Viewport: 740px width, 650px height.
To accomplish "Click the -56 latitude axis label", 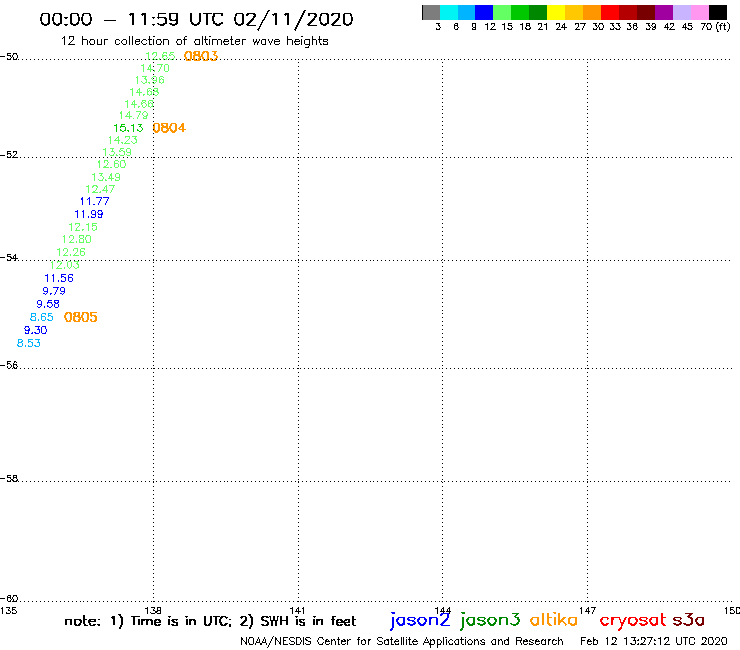I will pos(9,365).
